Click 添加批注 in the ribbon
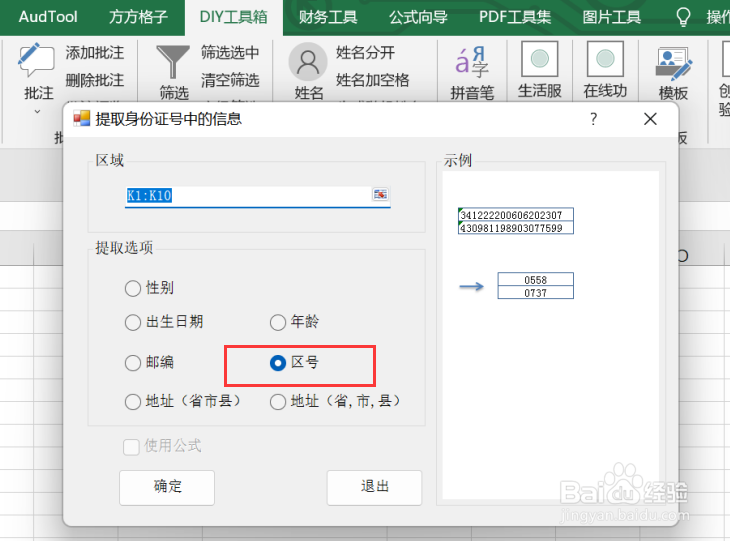This screenshot has height=541, width=730. [x=95, y=53]
